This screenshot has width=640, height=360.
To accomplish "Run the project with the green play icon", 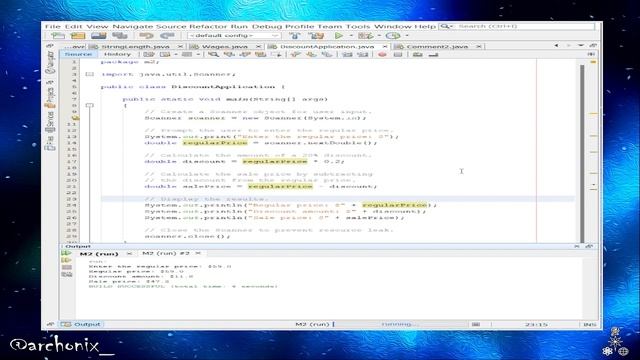I will coord(338,36).
